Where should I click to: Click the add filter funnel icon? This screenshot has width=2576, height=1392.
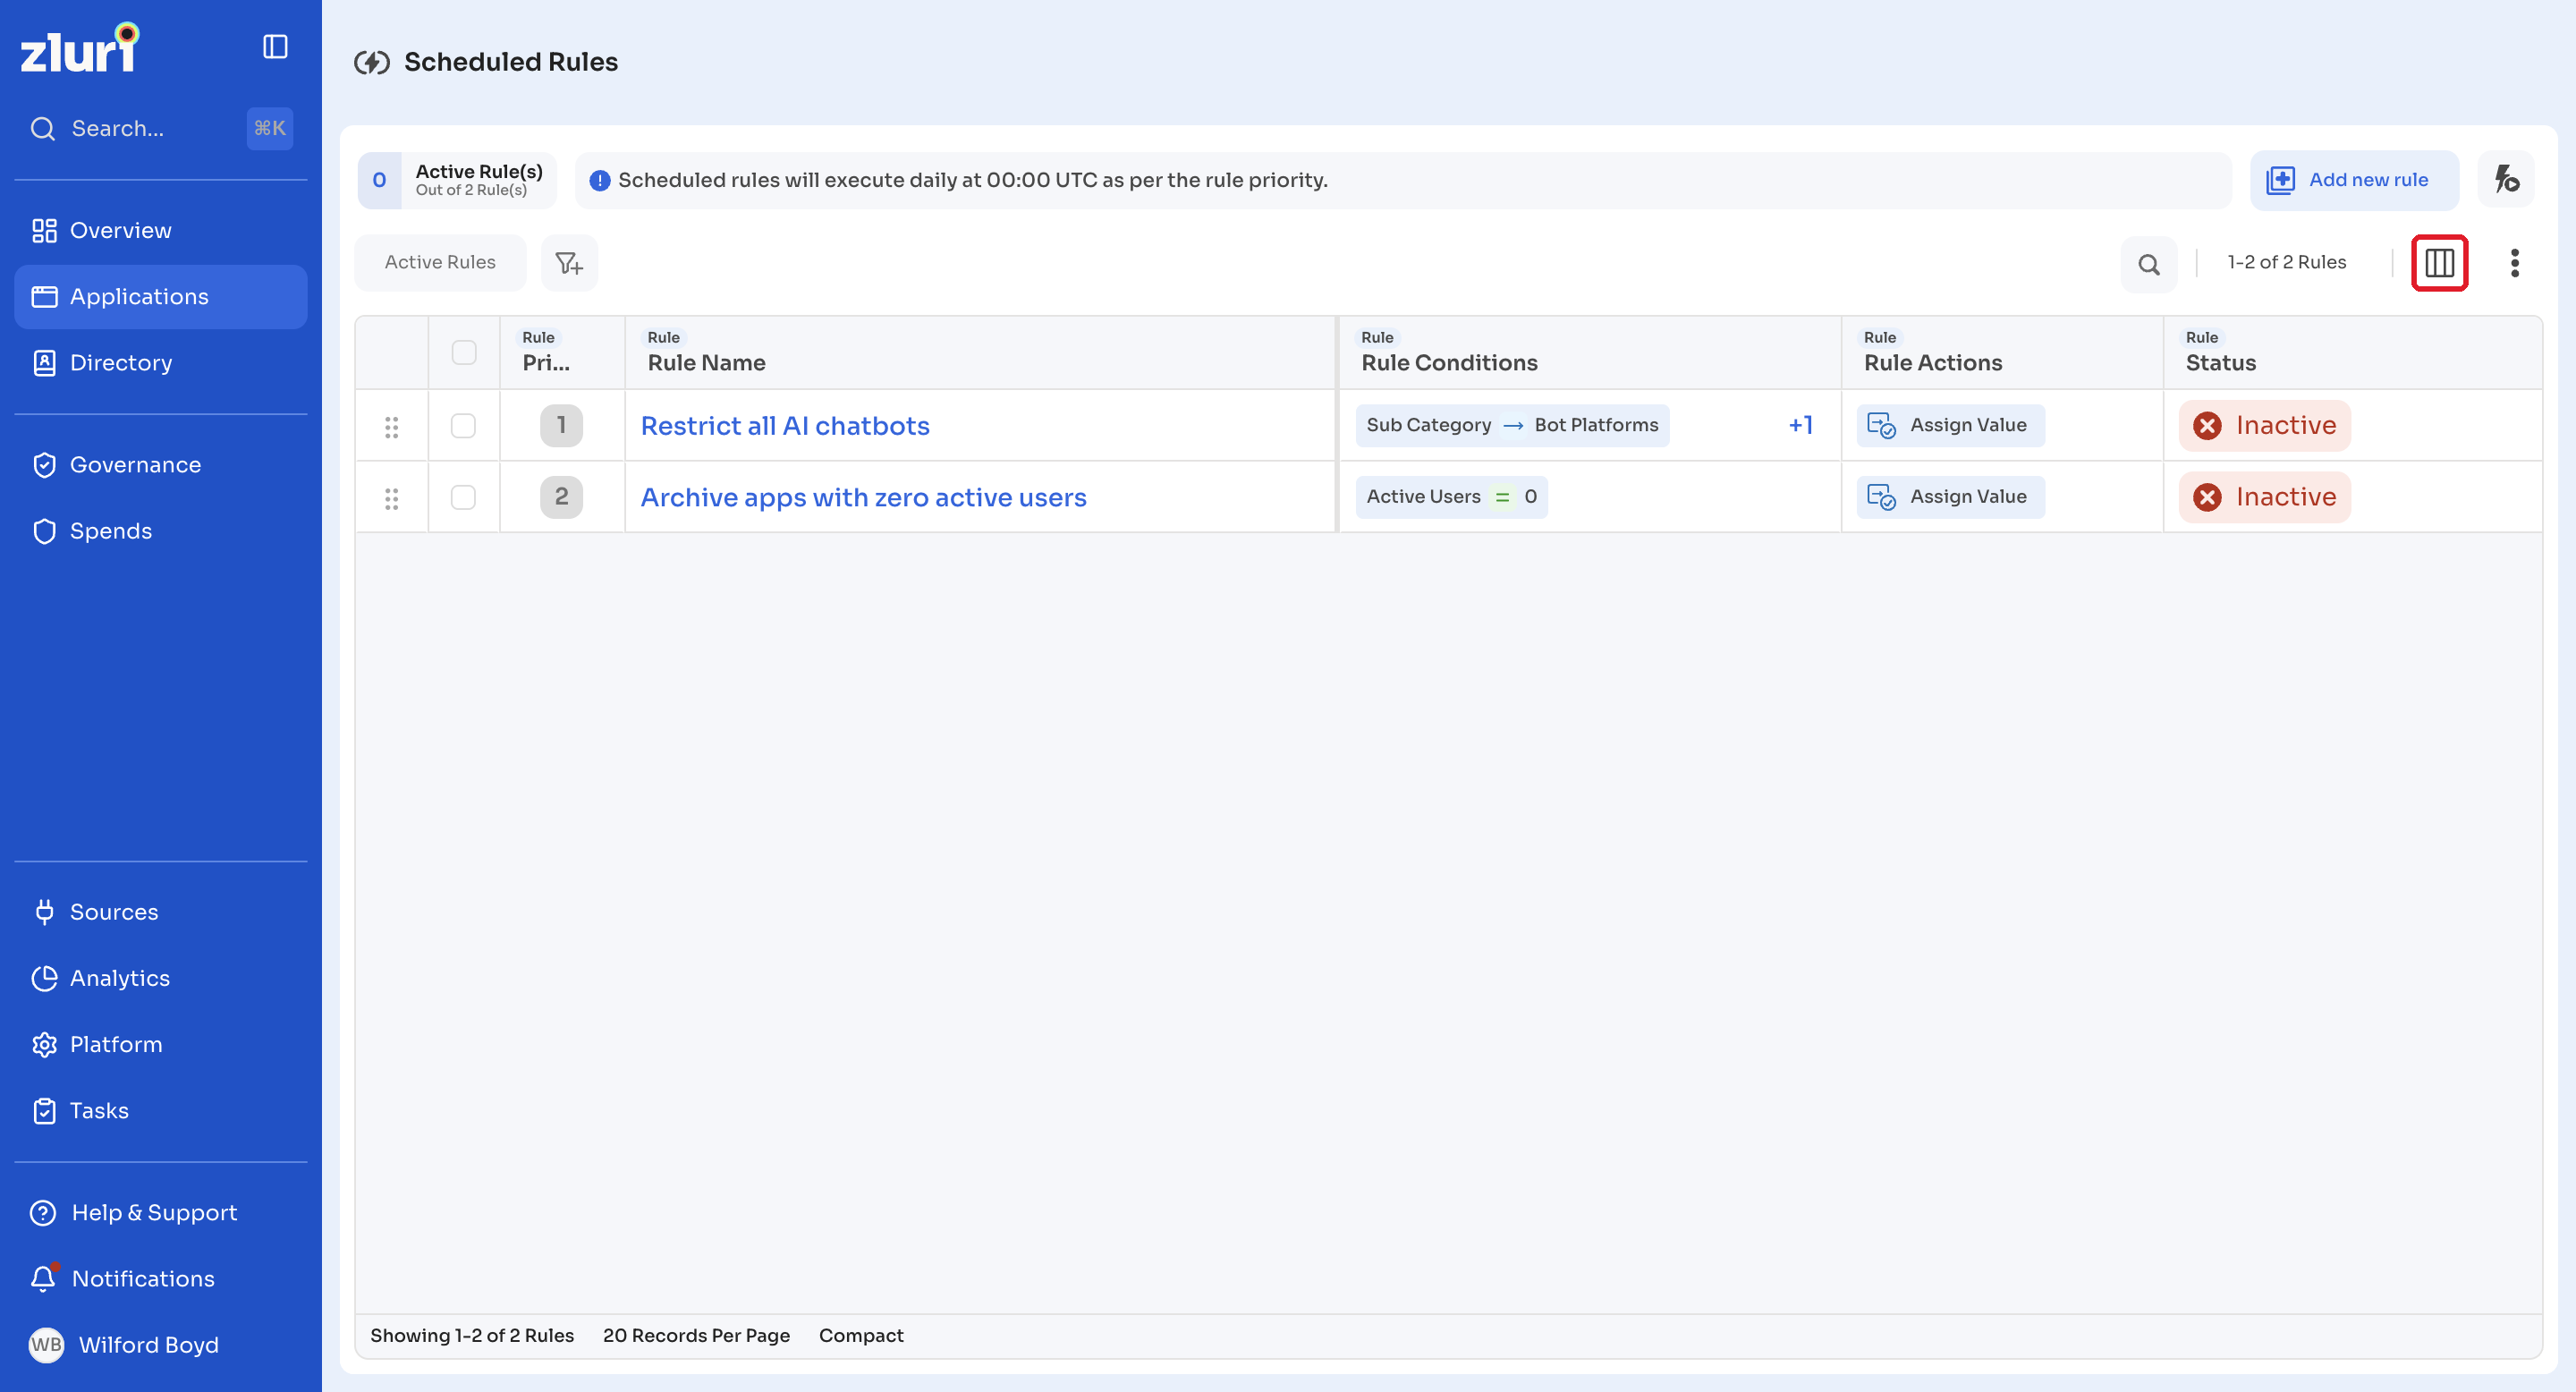point(569,263)
